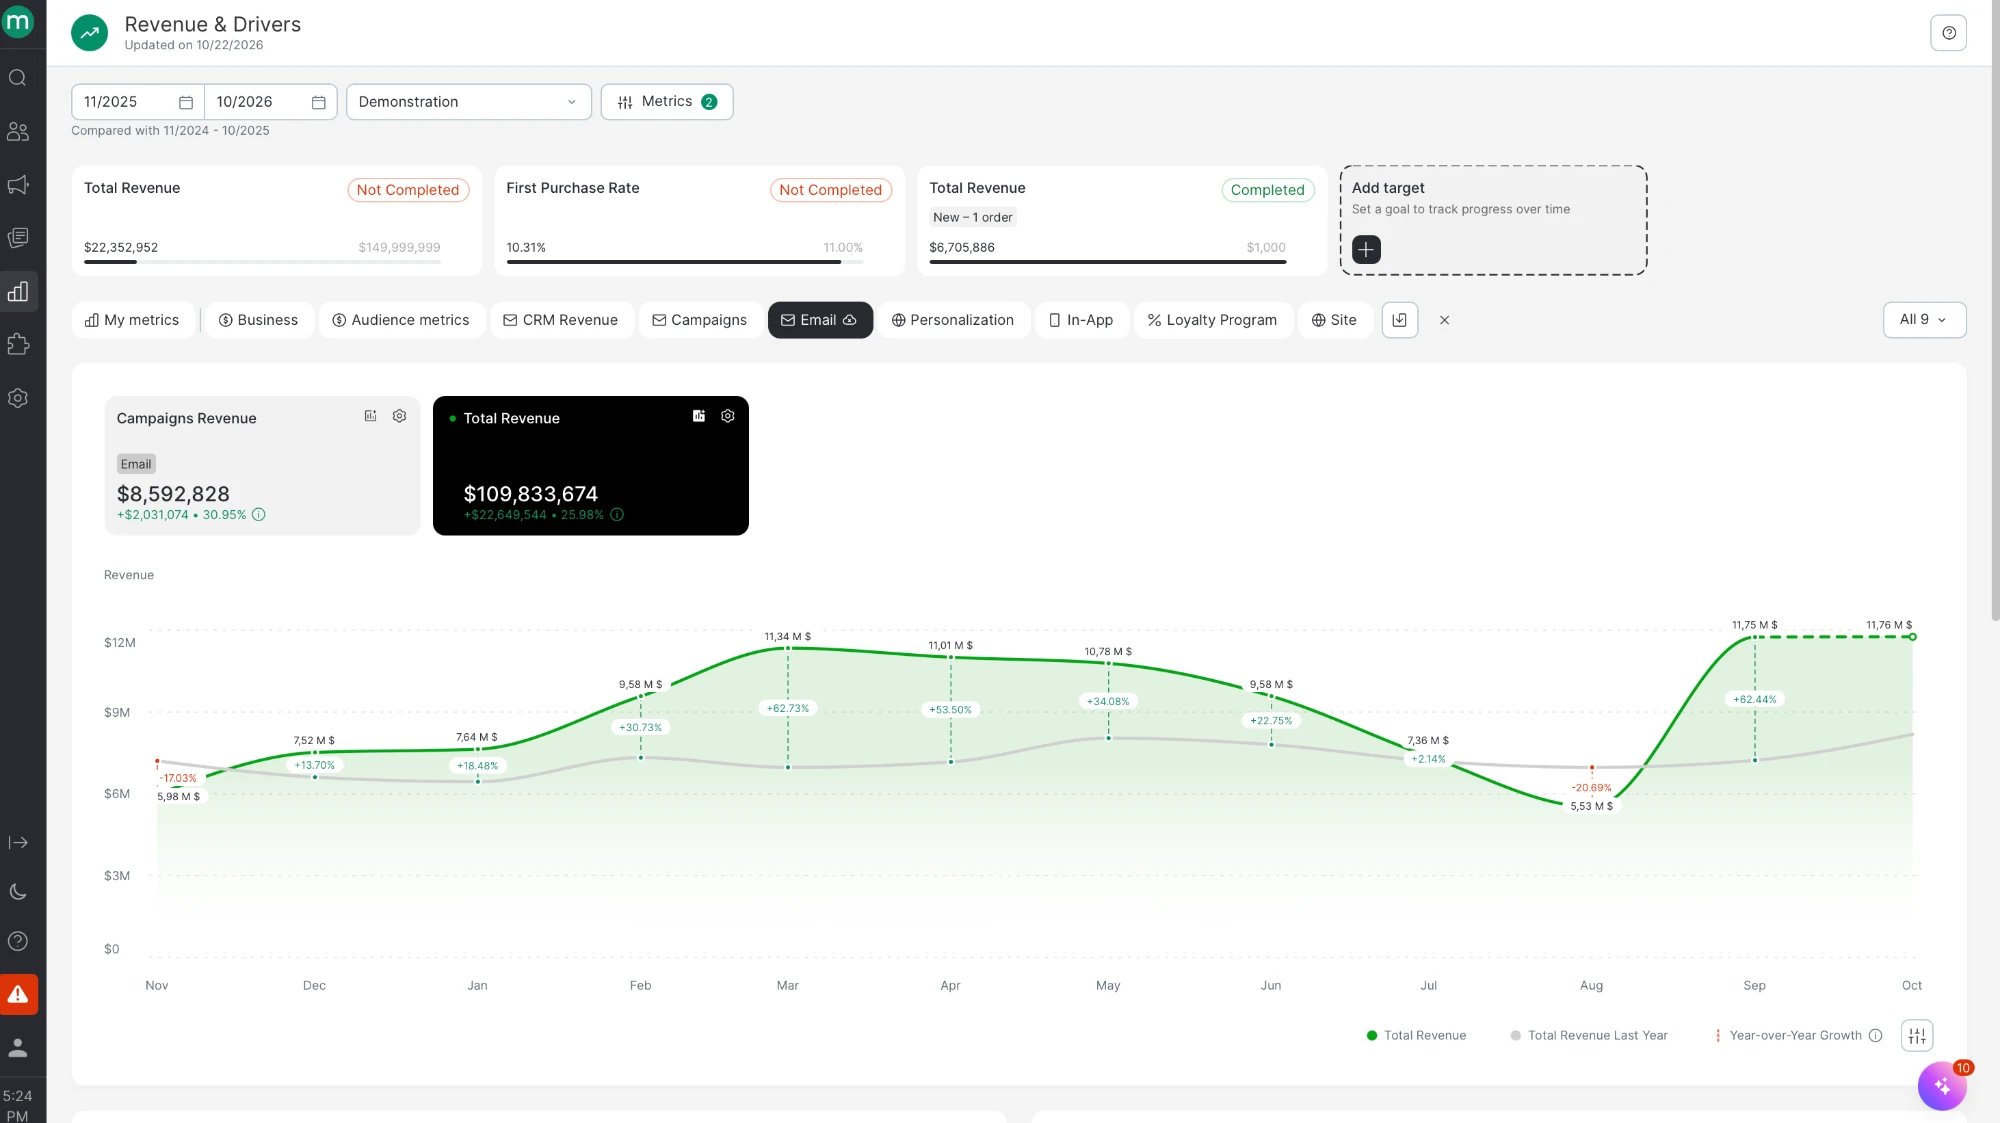The height and width of the screenshot is (1123, 2000).
Task: Click the First Purchase Rate target card
Action: click(699, 221)
